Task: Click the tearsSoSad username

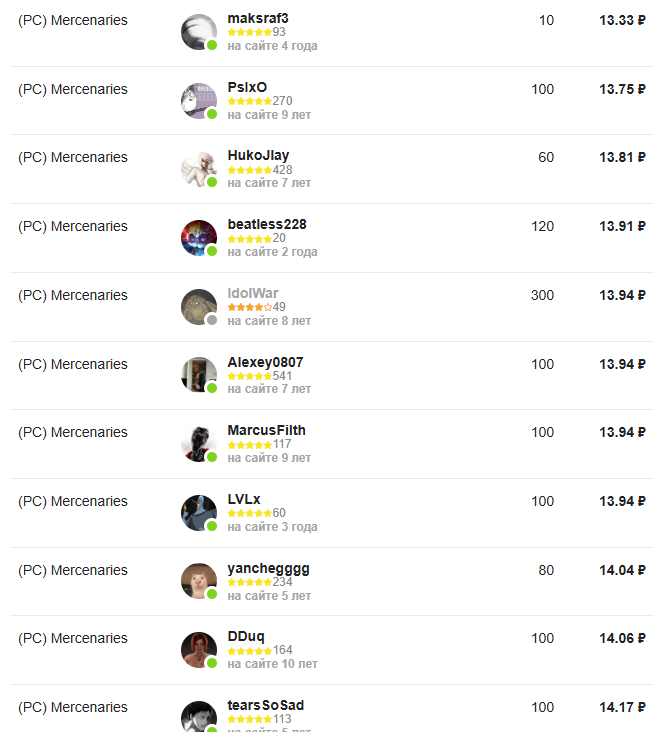Action: coord(266,705)
